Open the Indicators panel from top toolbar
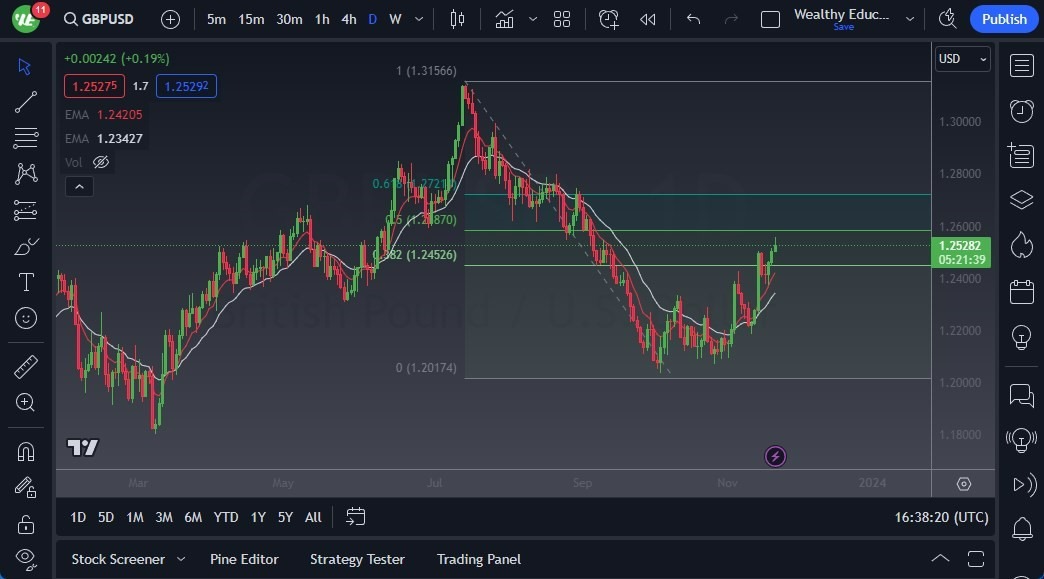 click(x=504, y=18)
